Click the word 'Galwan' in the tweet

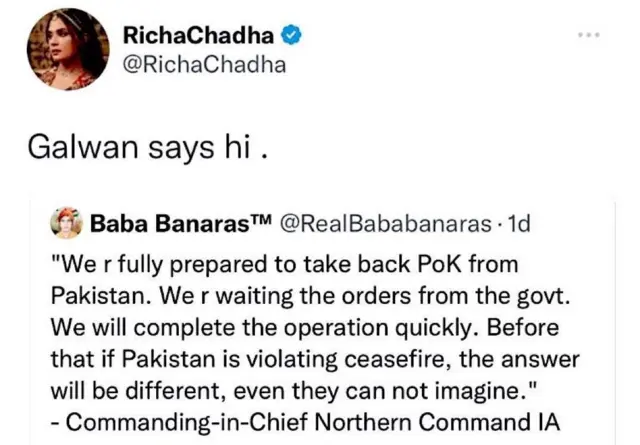click(x=73, y=148)
